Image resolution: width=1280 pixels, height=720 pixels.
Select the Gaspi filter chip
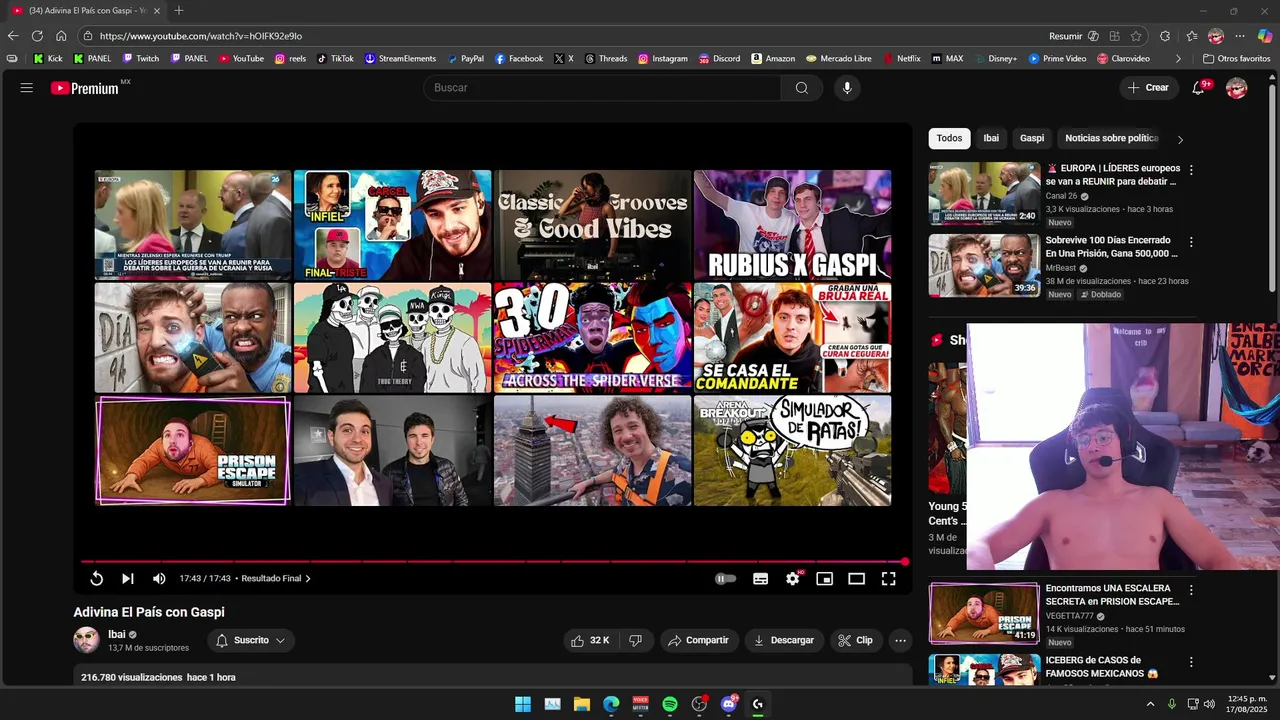tap(1032, 139)
